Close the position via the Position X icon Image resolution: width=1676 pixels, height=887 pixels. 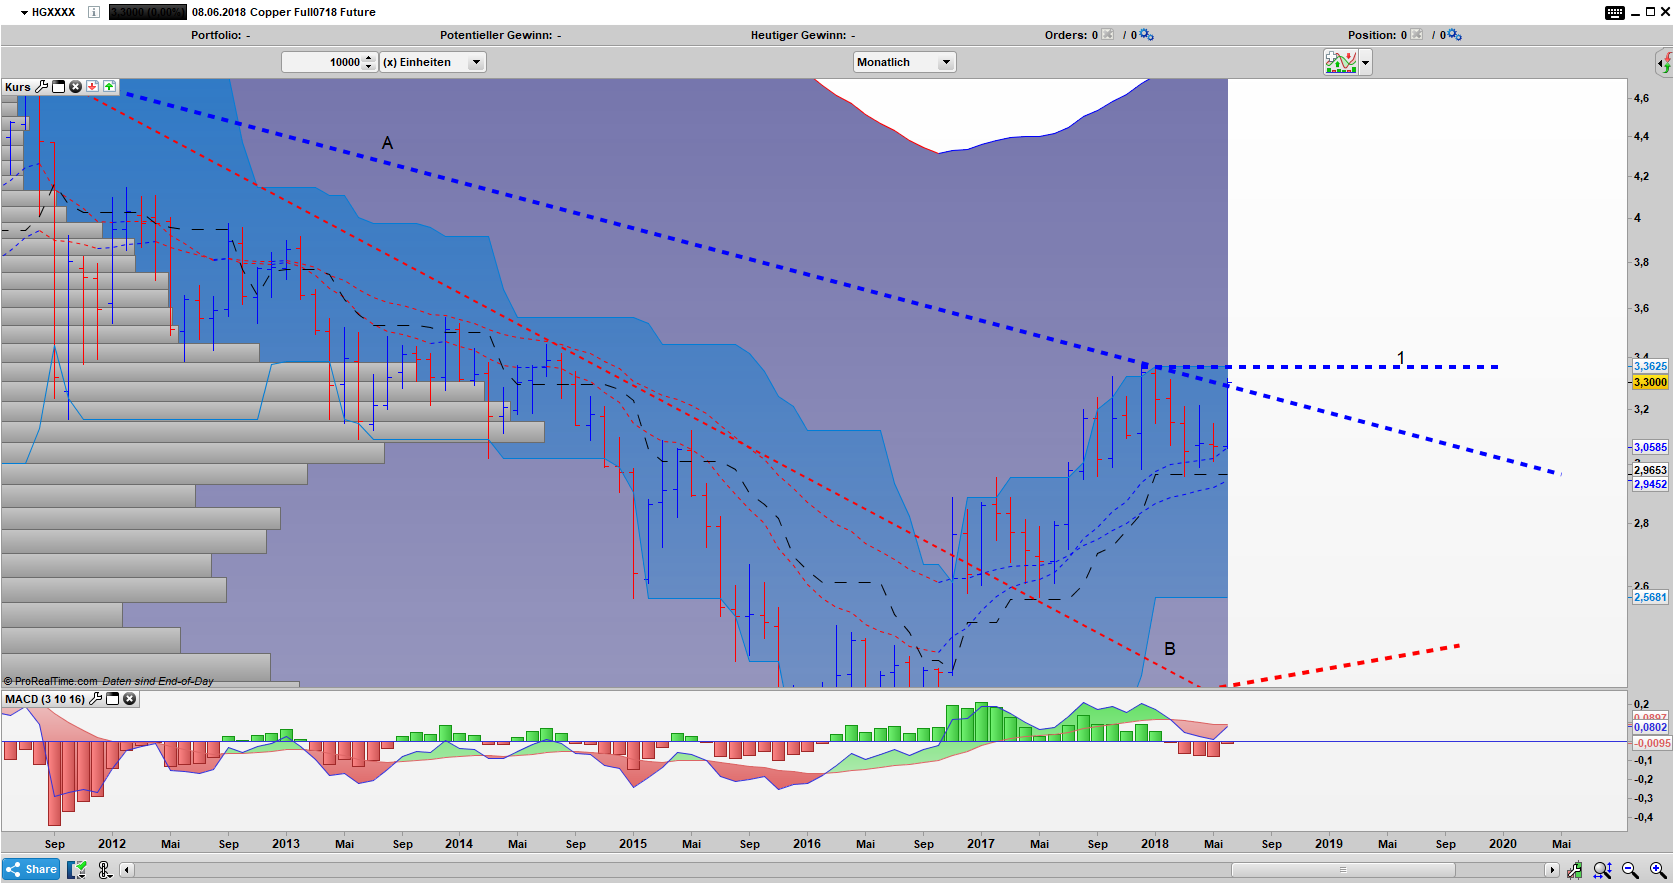coord(1416,35)
